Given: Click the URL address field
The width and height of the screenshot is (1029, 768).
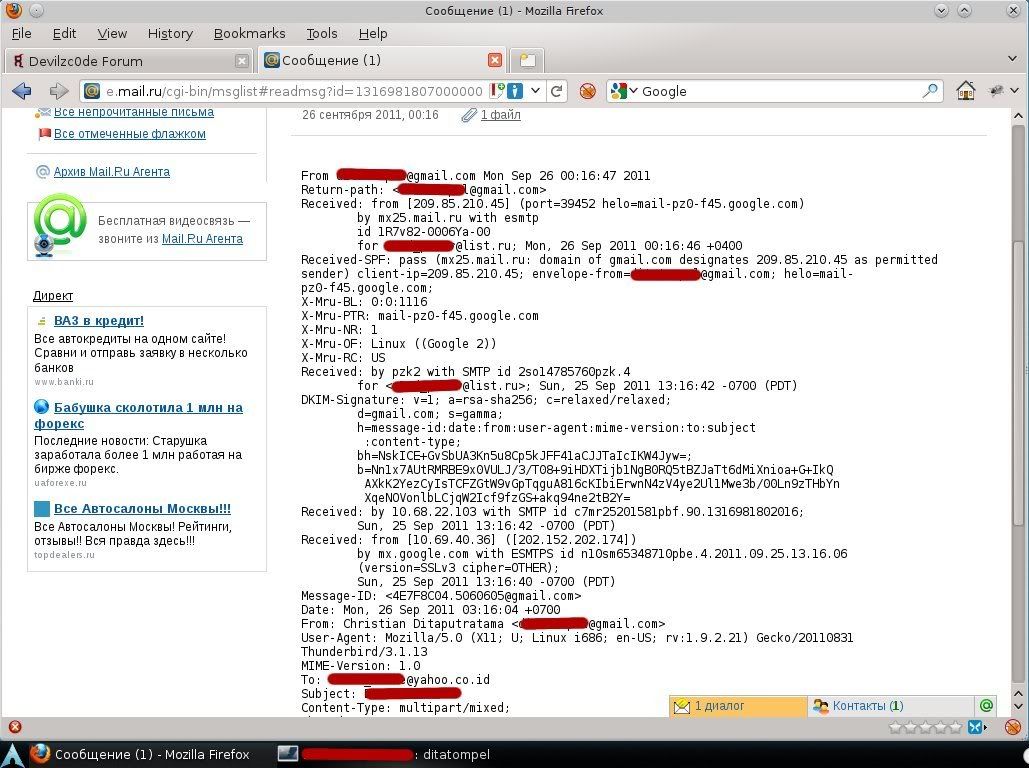Looking at the screenshot, I should point(294,91).
